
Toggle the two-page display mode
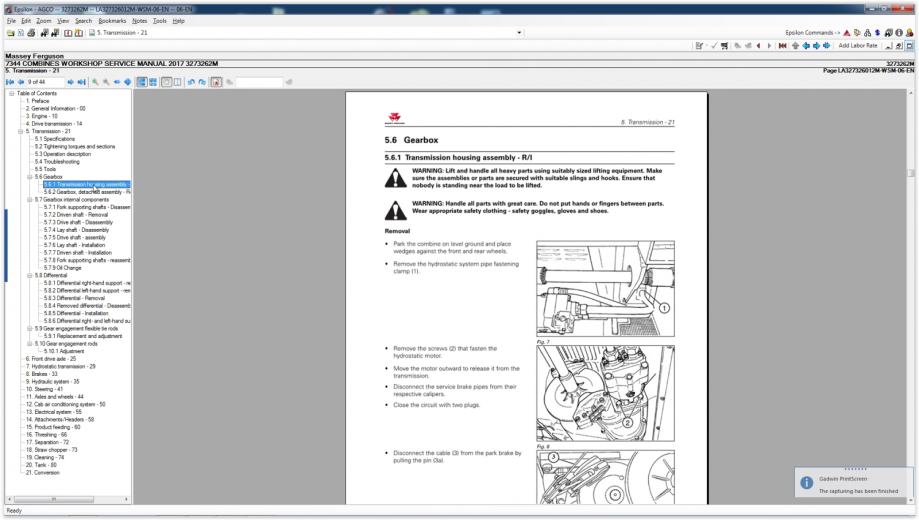[177, 82]
